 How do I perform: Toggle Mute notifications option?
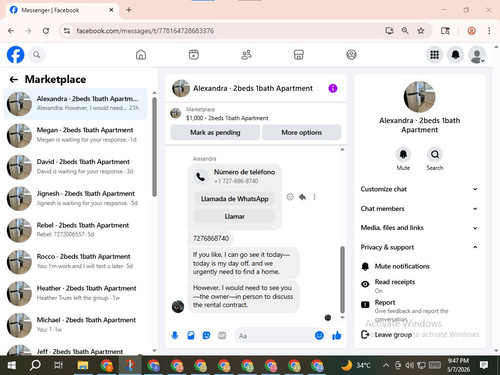420,266
